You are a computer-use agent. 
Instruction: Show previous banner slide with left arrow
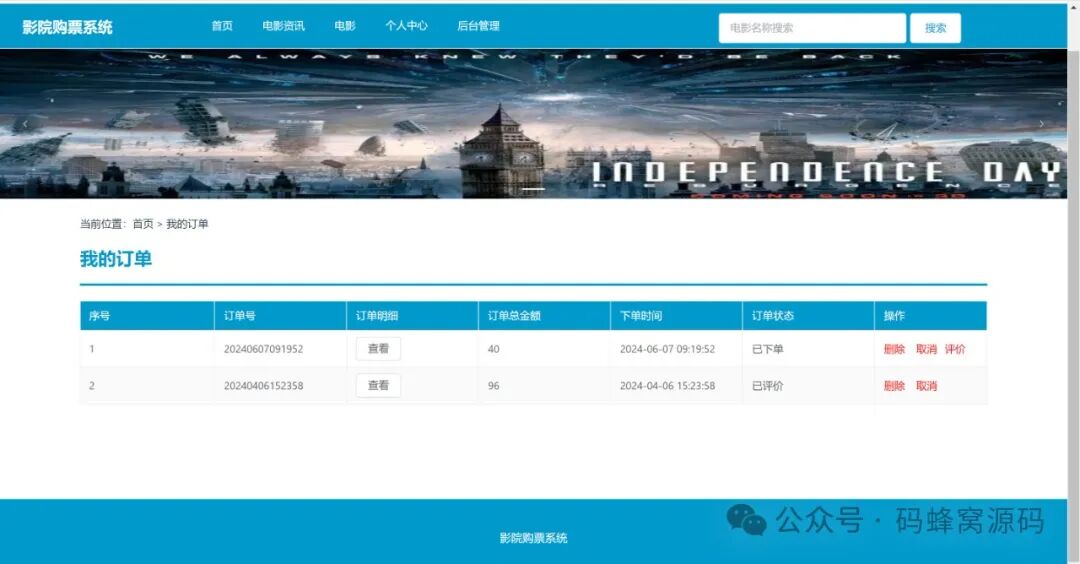coord(25,124)
